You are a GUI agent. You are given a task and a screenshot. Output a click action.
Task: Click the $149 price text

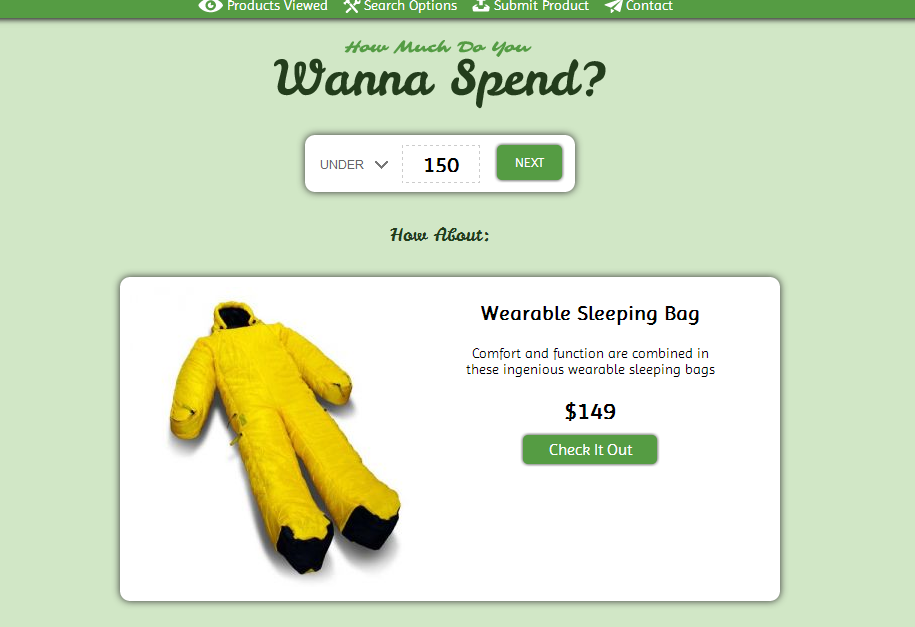(590, 412)
